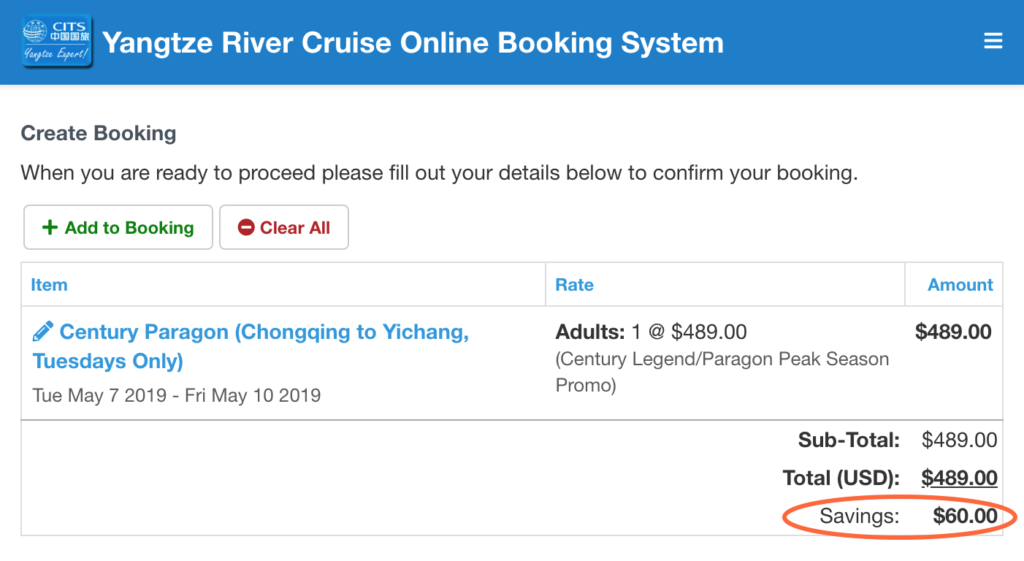Click the Amount column header
The image size is (1024, 561).
tap(960, 285)
